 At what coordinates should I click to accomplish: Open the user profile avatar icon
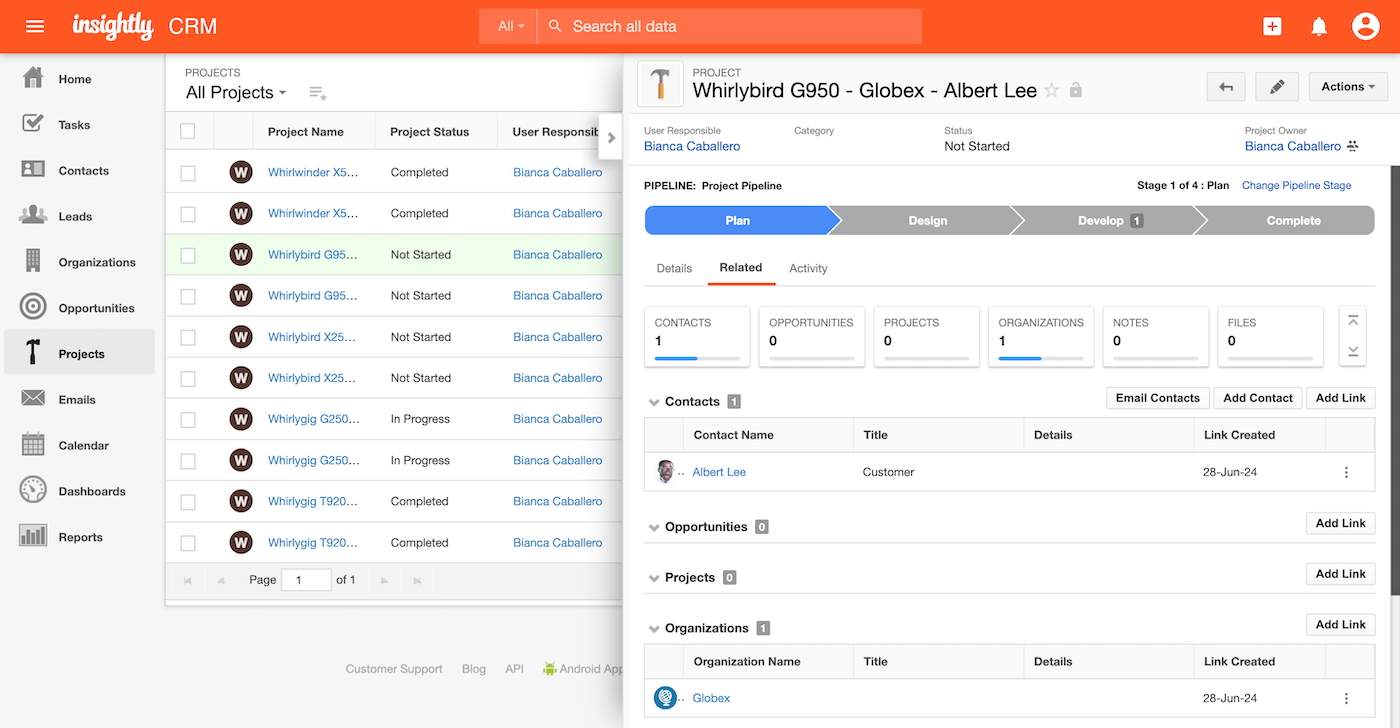coord(1365,27)
